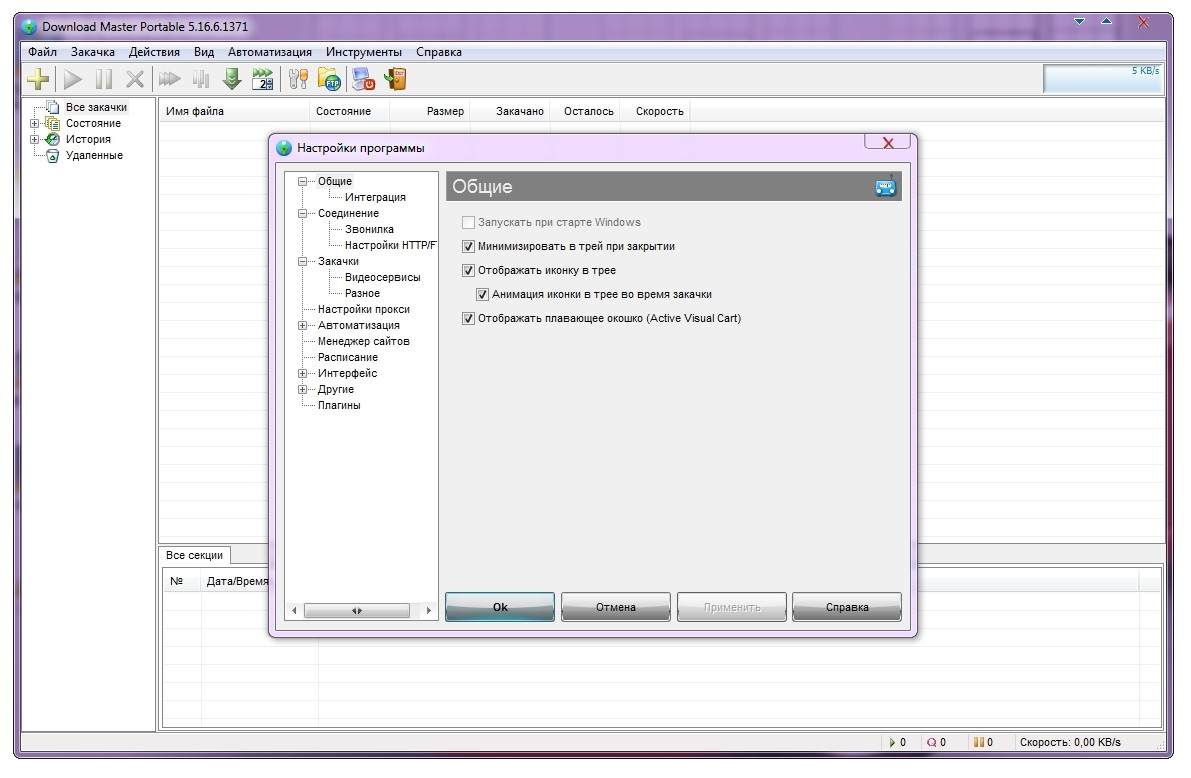Click the blue up-triangle in main title bar
This screenshot has height=778, width=1191.
pos(1106,21)
